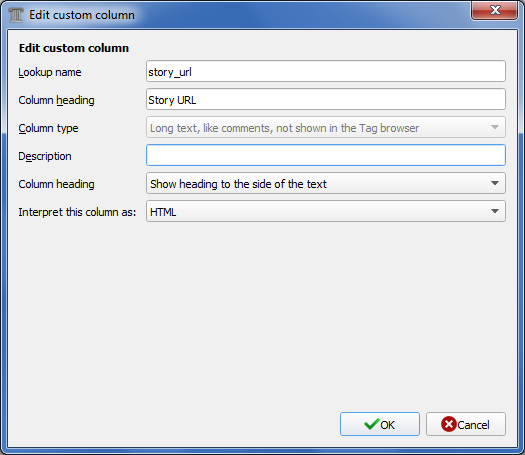The height and width of the screenshot is (455, 525).
Task: Focus the Lookup name field with story_url
Action: pos(325,71)
